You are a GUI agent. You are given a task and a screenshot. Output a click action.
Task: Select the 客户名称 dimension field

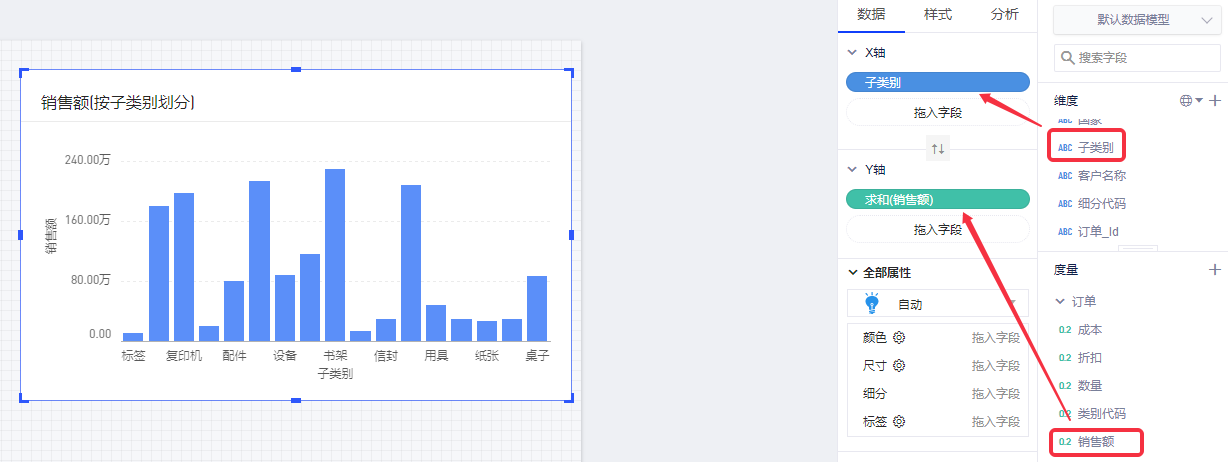click(x=1102, y=176)
